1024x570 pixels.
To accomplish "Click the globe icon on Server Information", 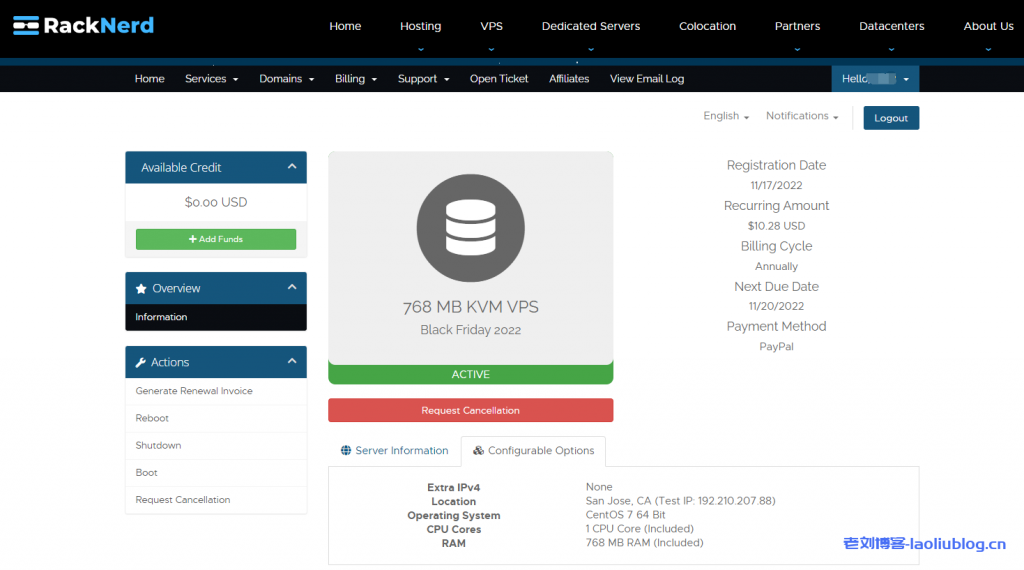I will click(x=346, y=451).
